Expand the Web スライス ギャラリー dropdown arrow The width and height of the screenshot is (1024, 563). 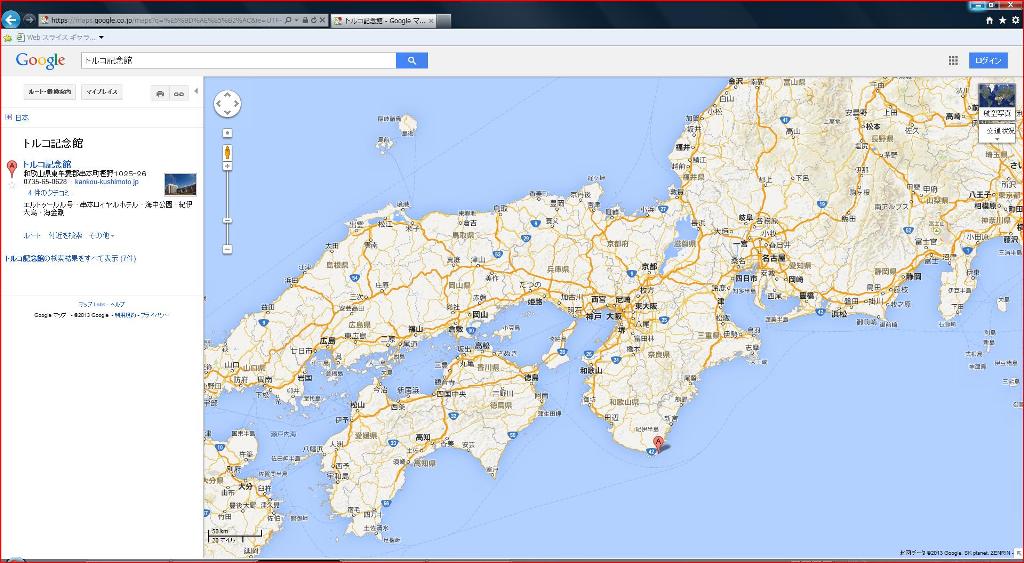tap(101, 37)
